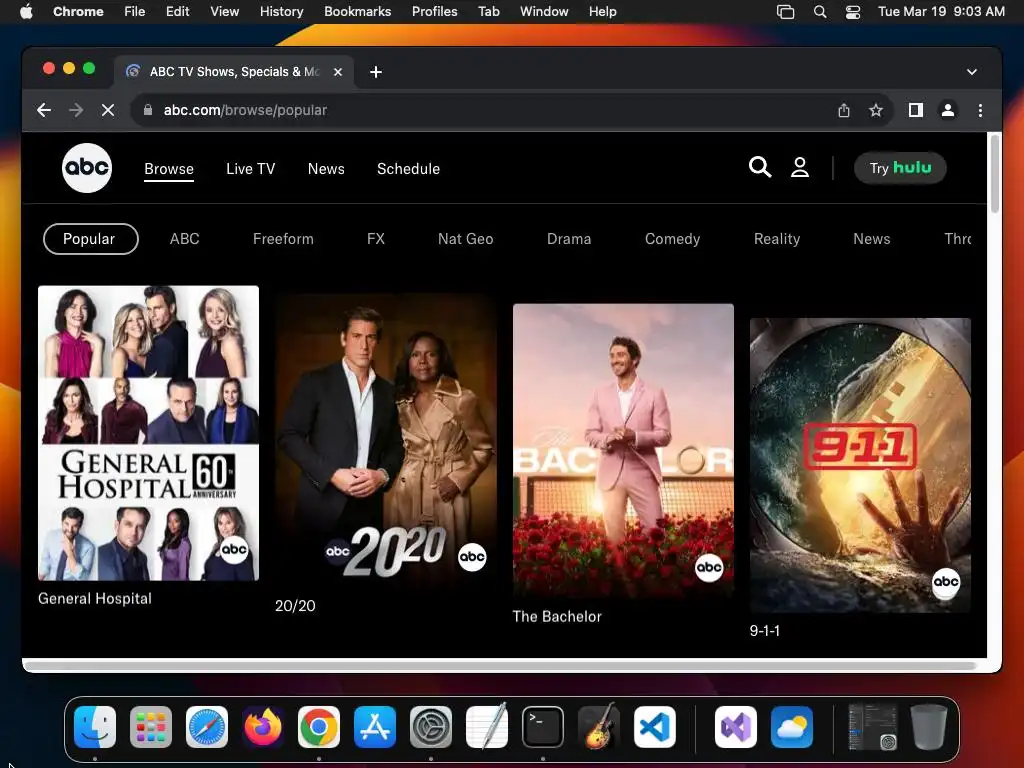Screen dimensions: 1024x768
Task: Select News in the category filter row
Action: point(871,239)
